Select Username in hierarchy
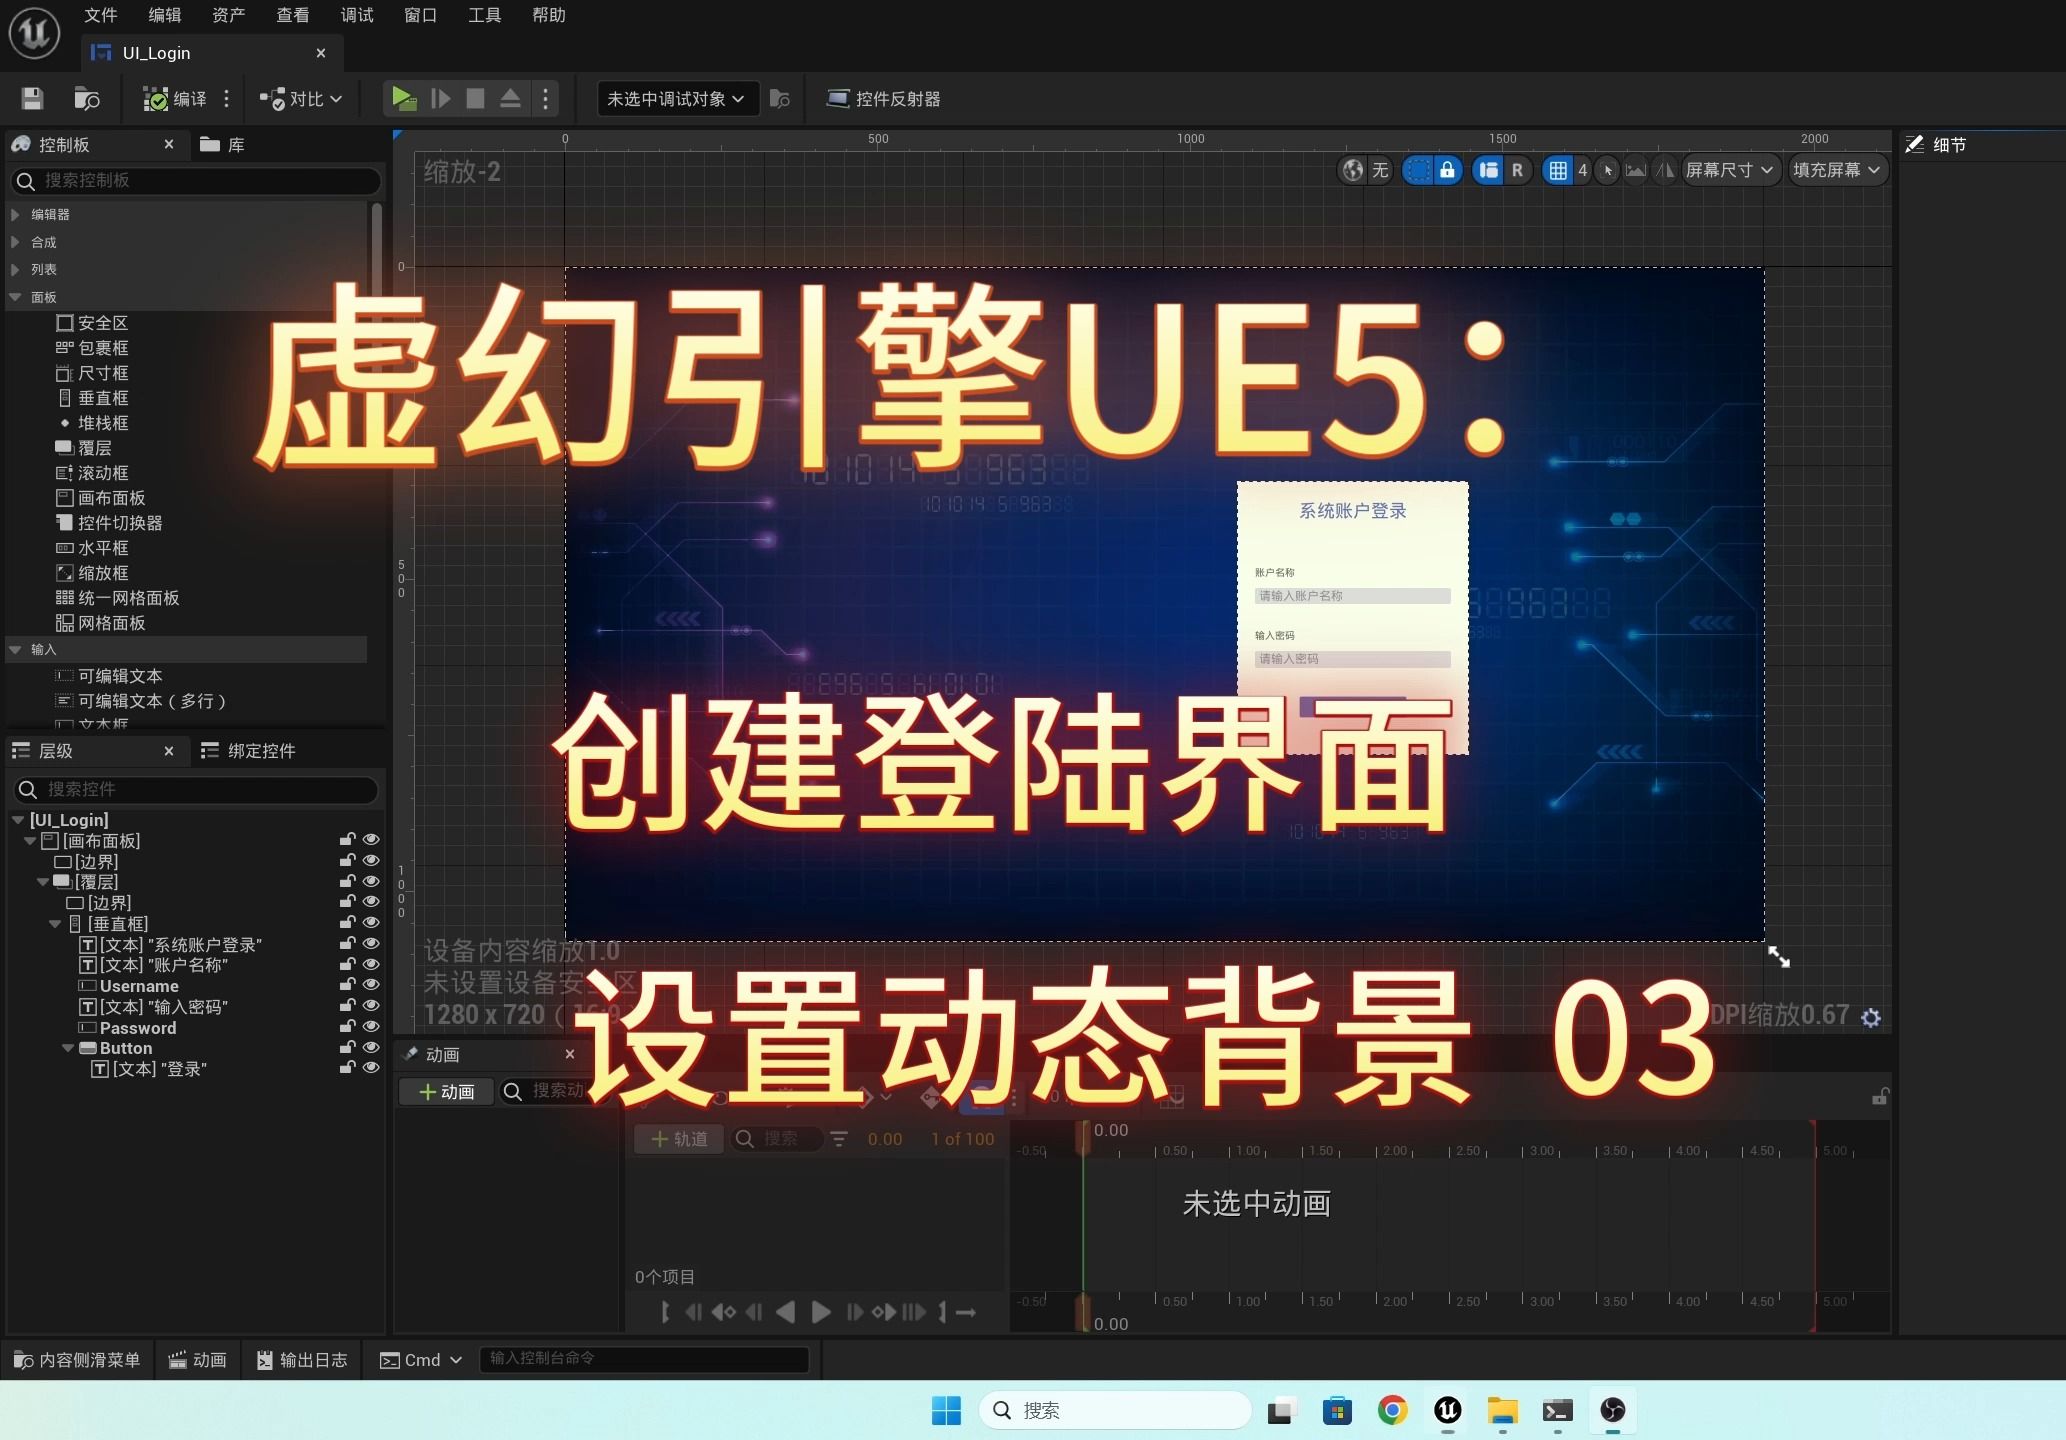This screenshot has height=1440, width=2066. [x=138, y=986]
